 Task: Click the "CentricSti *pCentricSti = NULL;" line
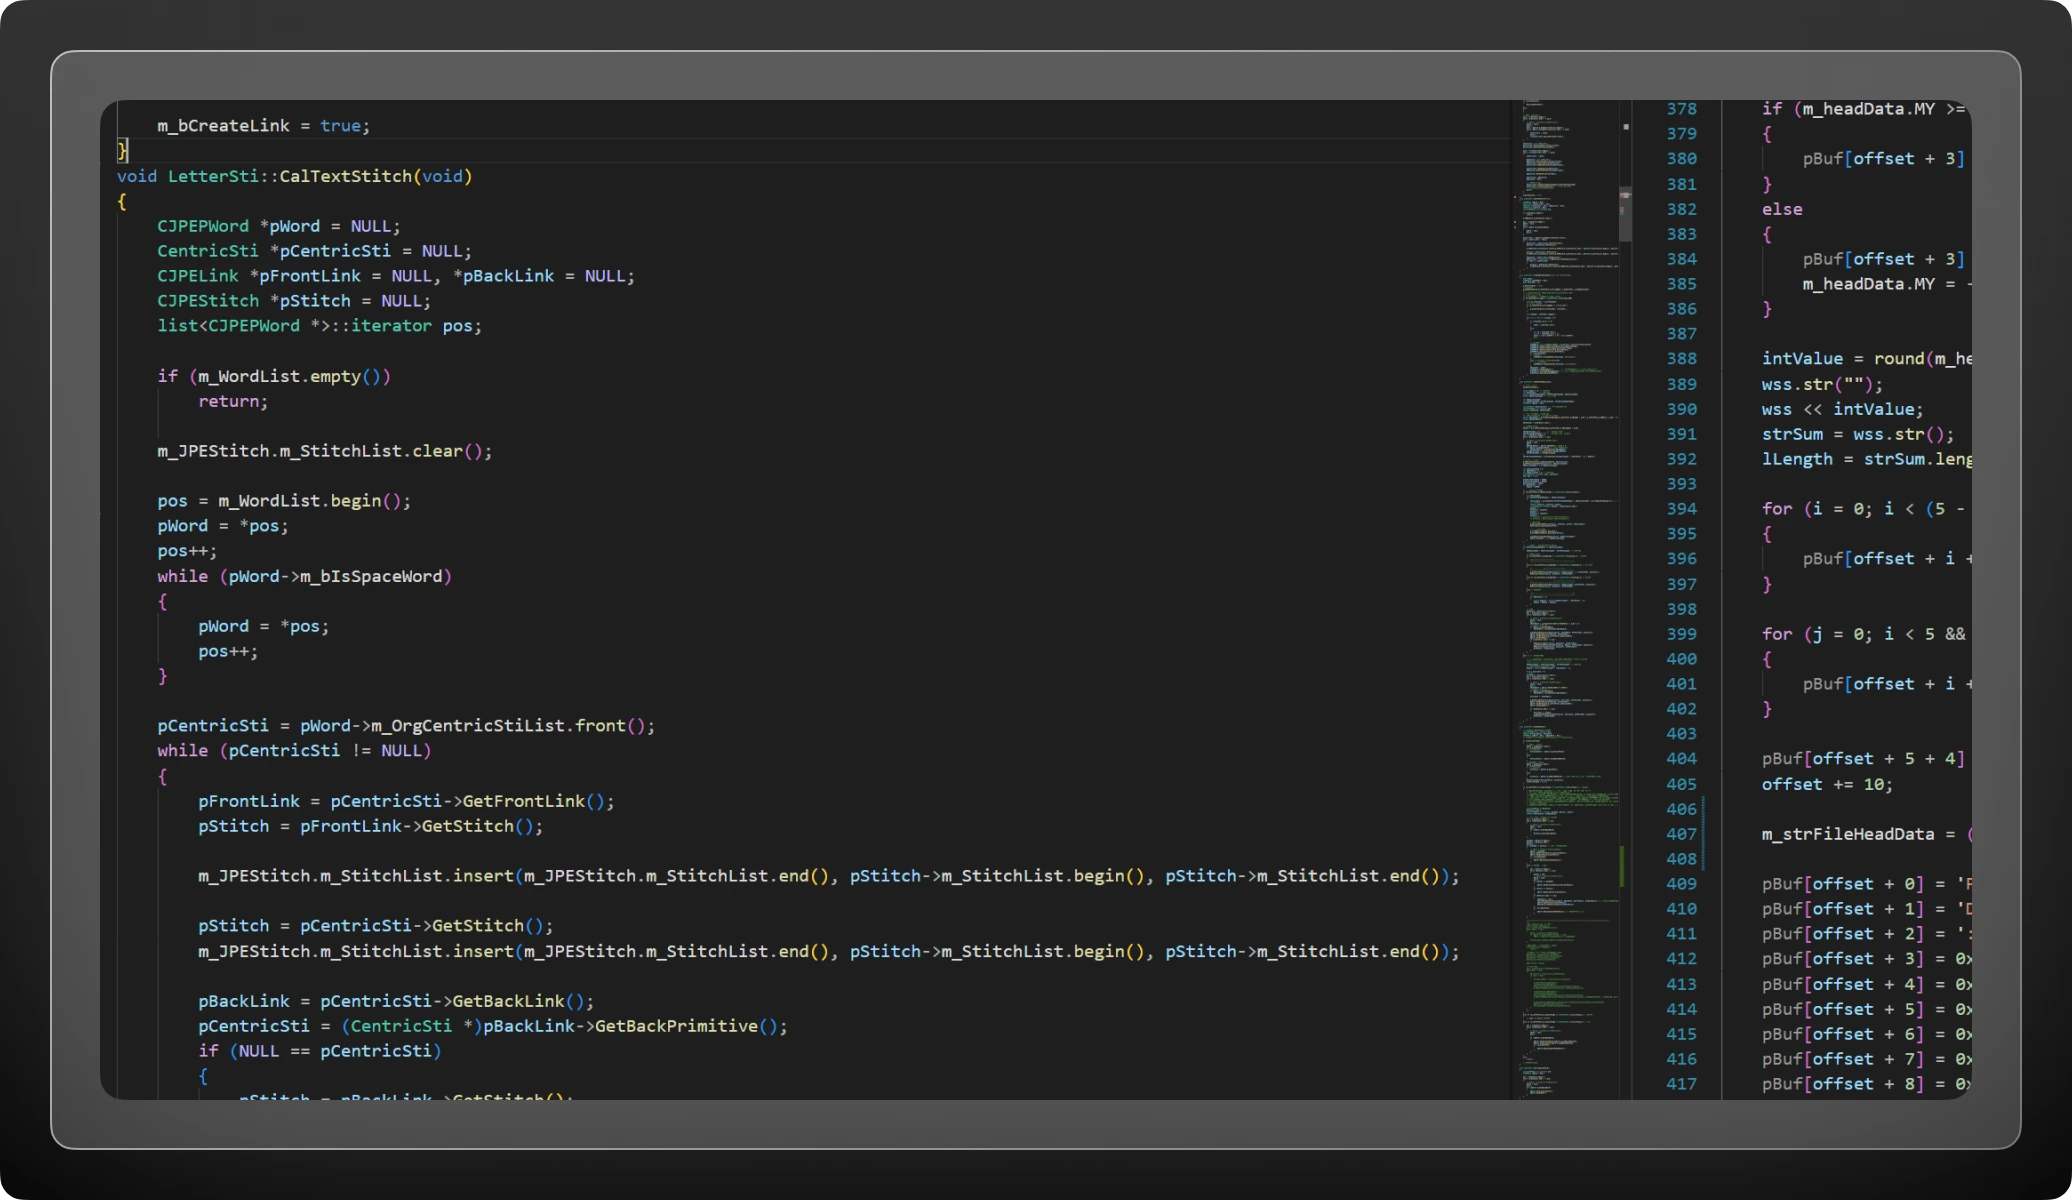click(x=314, y=251)
